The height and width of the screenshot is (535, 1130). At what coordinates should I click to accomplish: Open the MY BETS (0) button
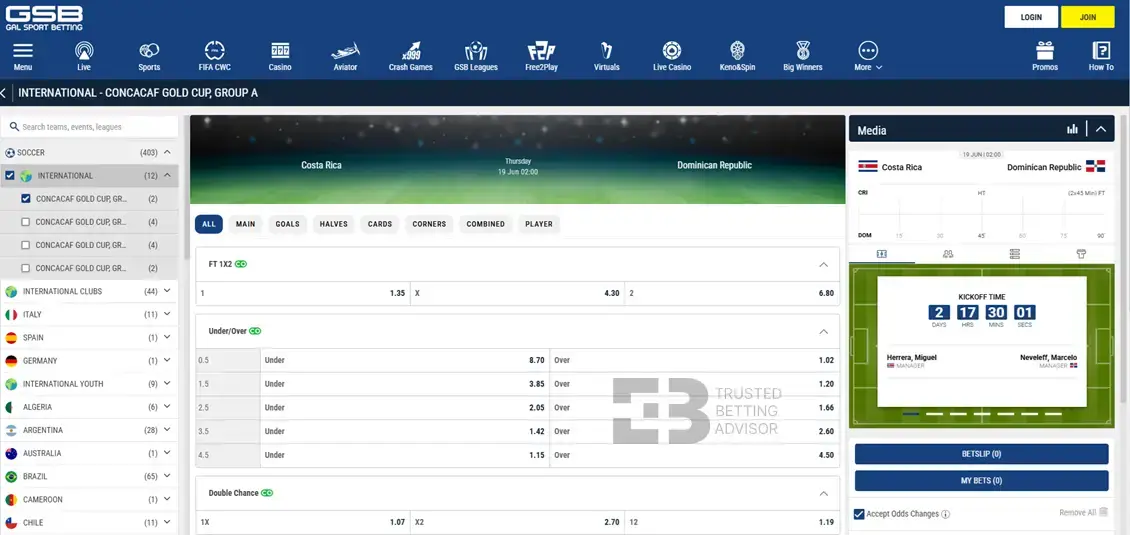981,481
